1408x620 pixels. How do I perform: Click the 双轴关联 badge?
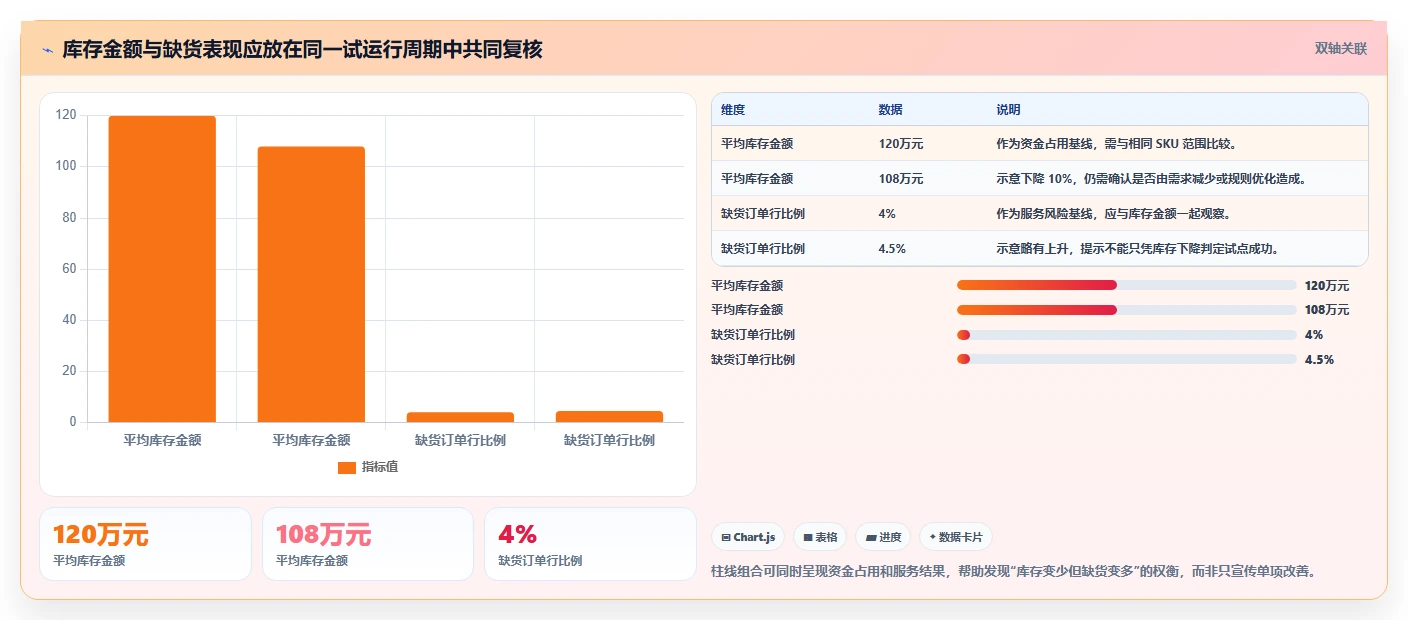tap(1340, 48)
